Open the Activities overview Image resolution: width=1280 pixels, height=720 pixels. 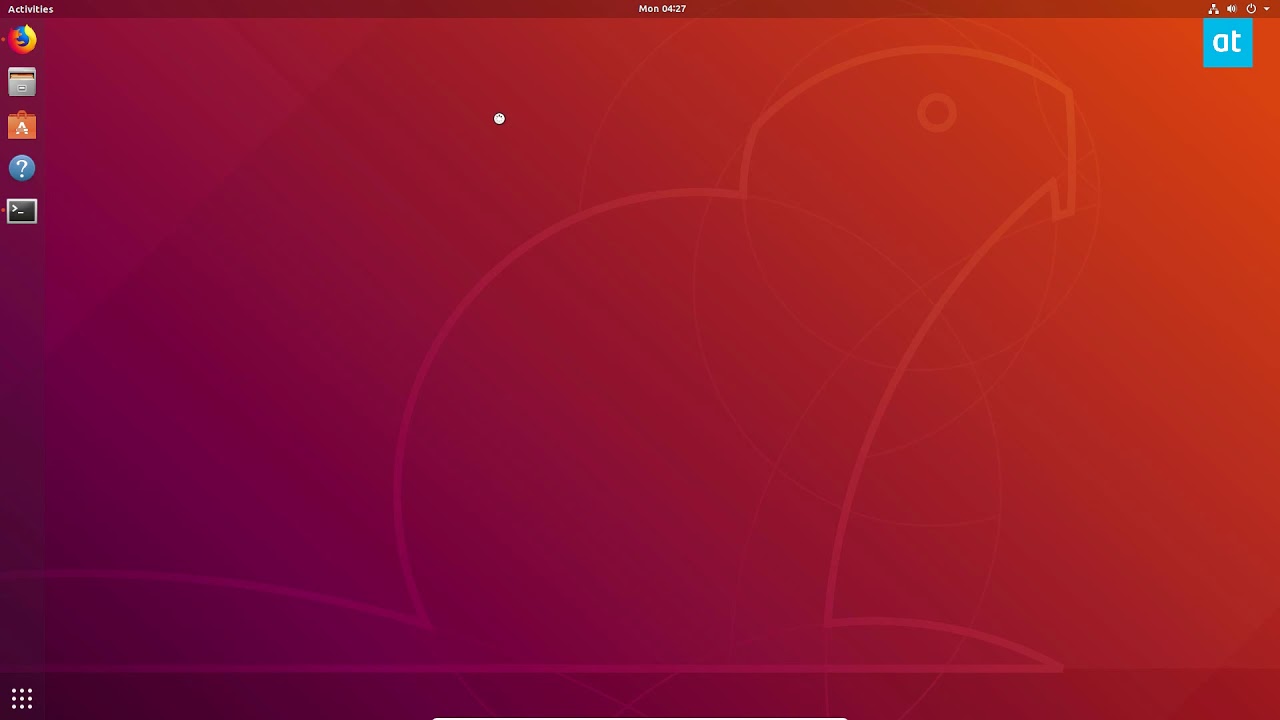coord(31,9)
